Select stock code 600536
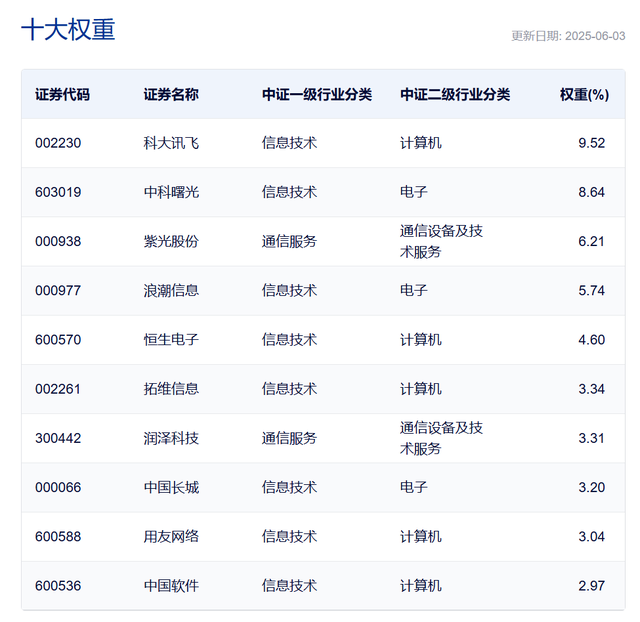Viewport: 640px width, 622px height. [58, 586]
